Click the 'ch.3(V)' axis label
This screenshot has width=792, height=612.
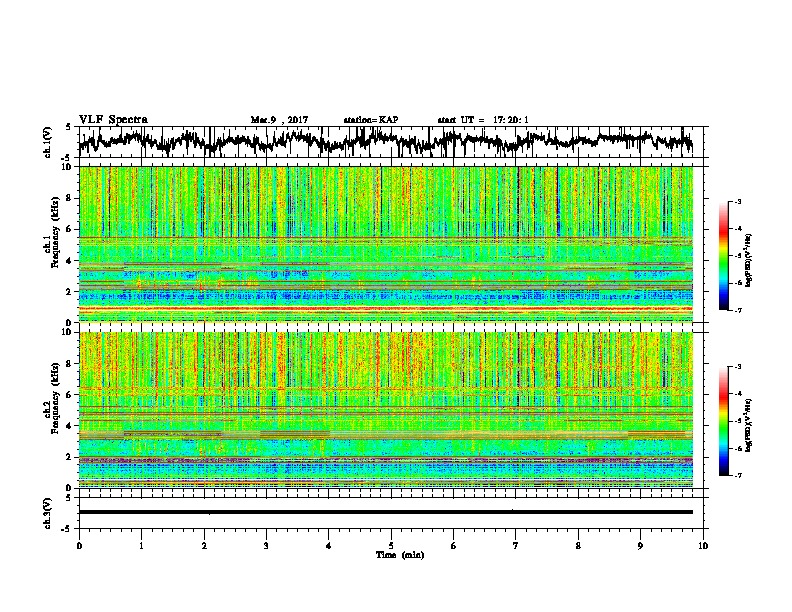coord(48,513)
